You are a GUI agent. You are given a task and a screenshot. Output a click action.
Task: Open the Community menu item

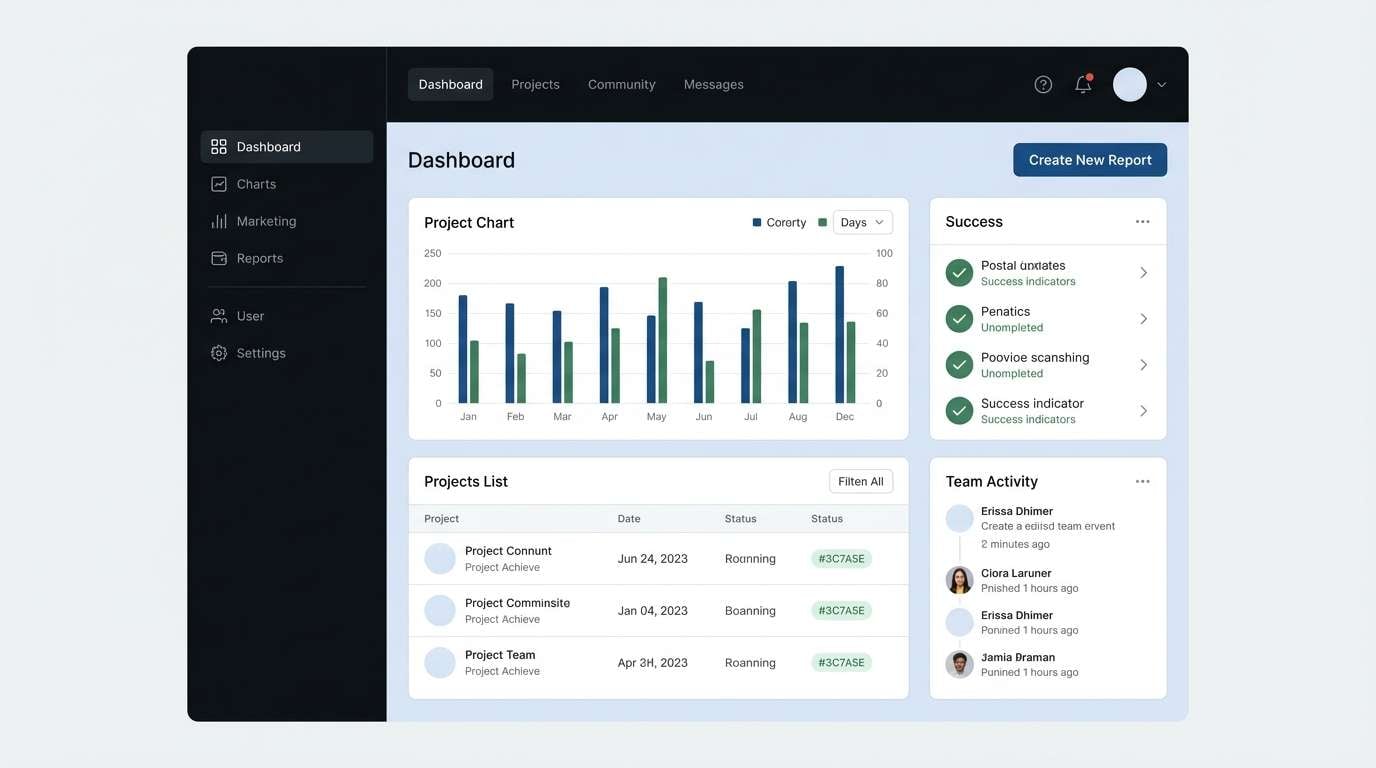tap(620, 82)
